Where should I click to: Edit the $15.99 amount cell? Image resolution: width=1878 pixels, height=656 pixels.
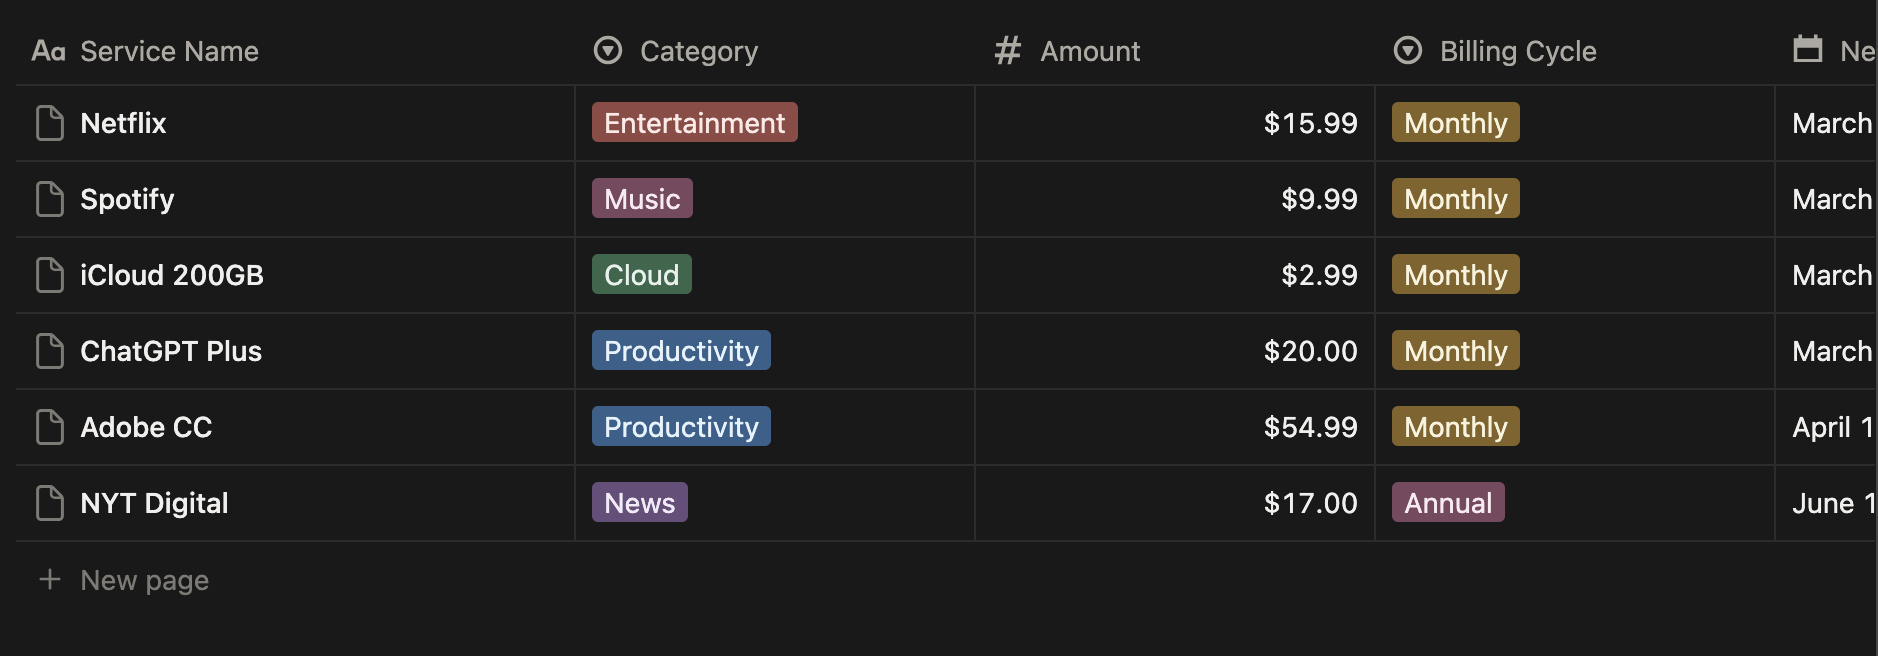[x=1175, y=123]
